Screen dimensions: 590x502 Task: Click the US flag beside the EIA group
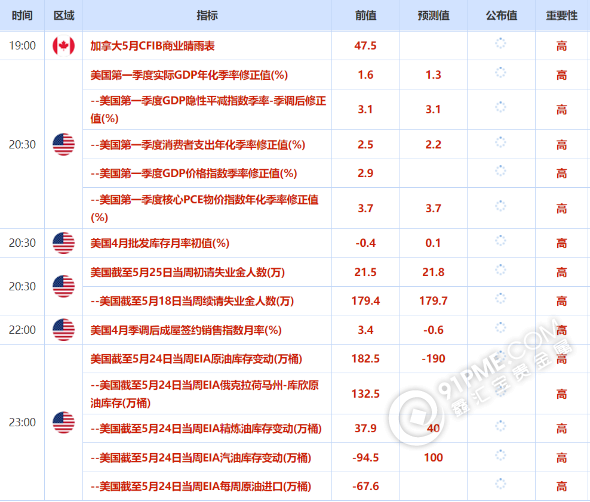64,422
